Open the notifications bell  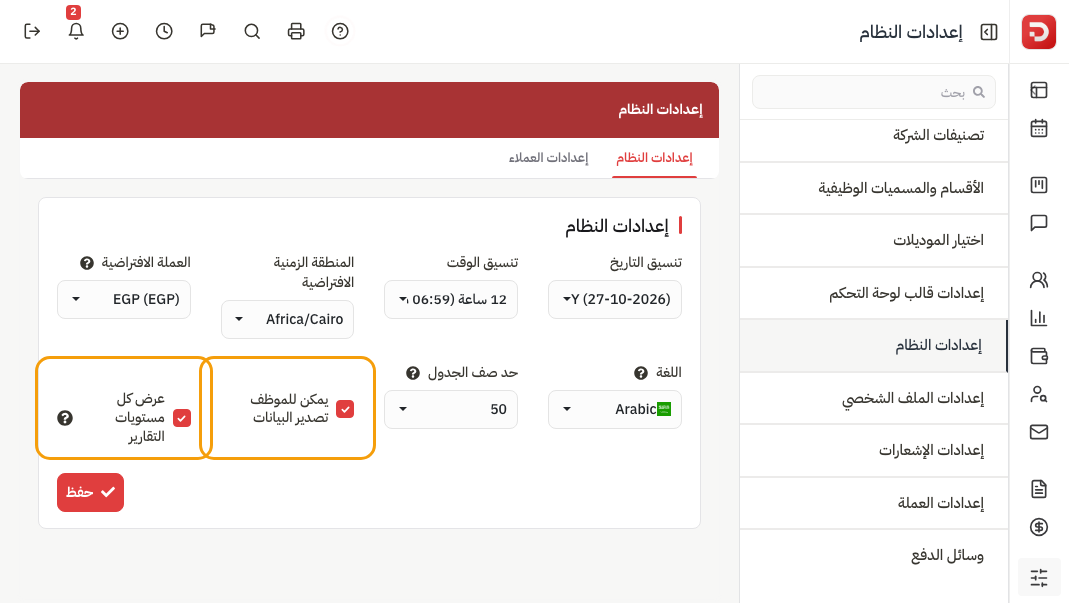pyautogui.click(x=76, y=31)
